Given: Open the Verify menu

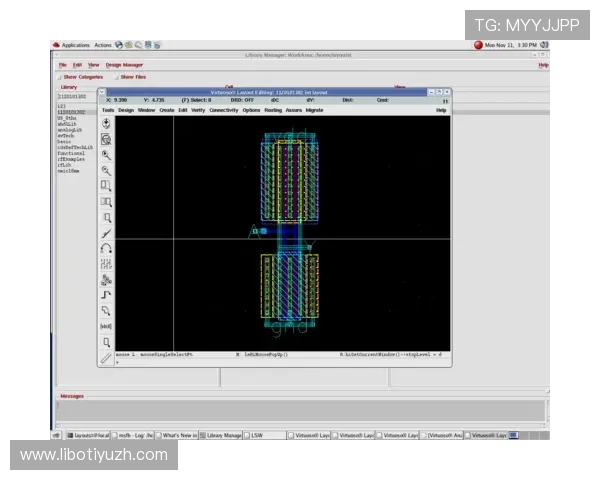Looking at the screenshot, I should [198, 110].
